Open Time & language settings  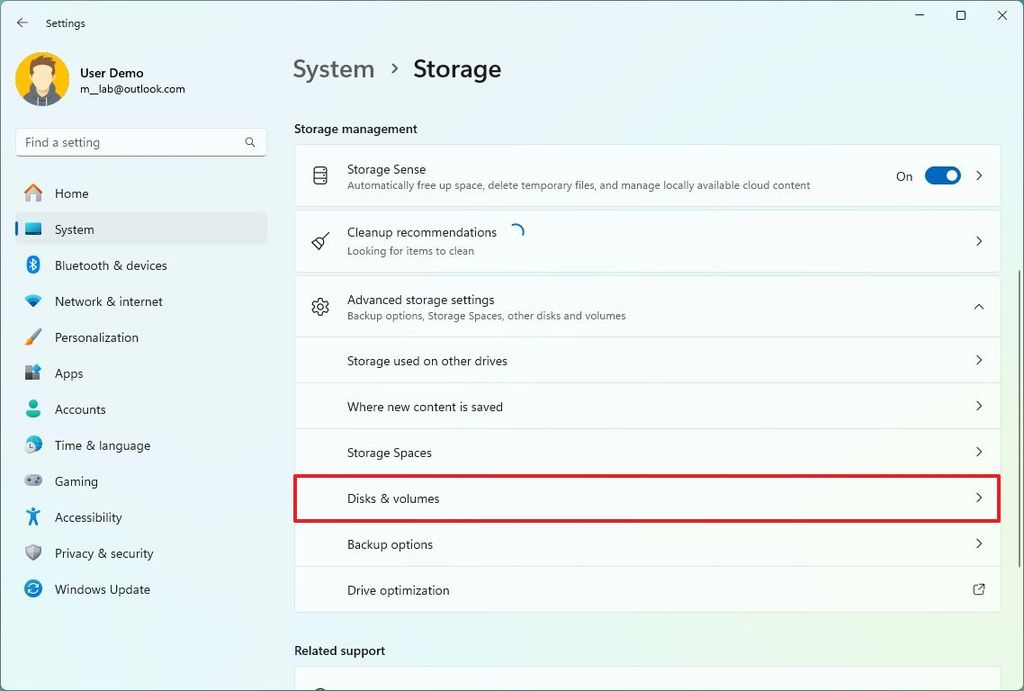coord(102,445)
